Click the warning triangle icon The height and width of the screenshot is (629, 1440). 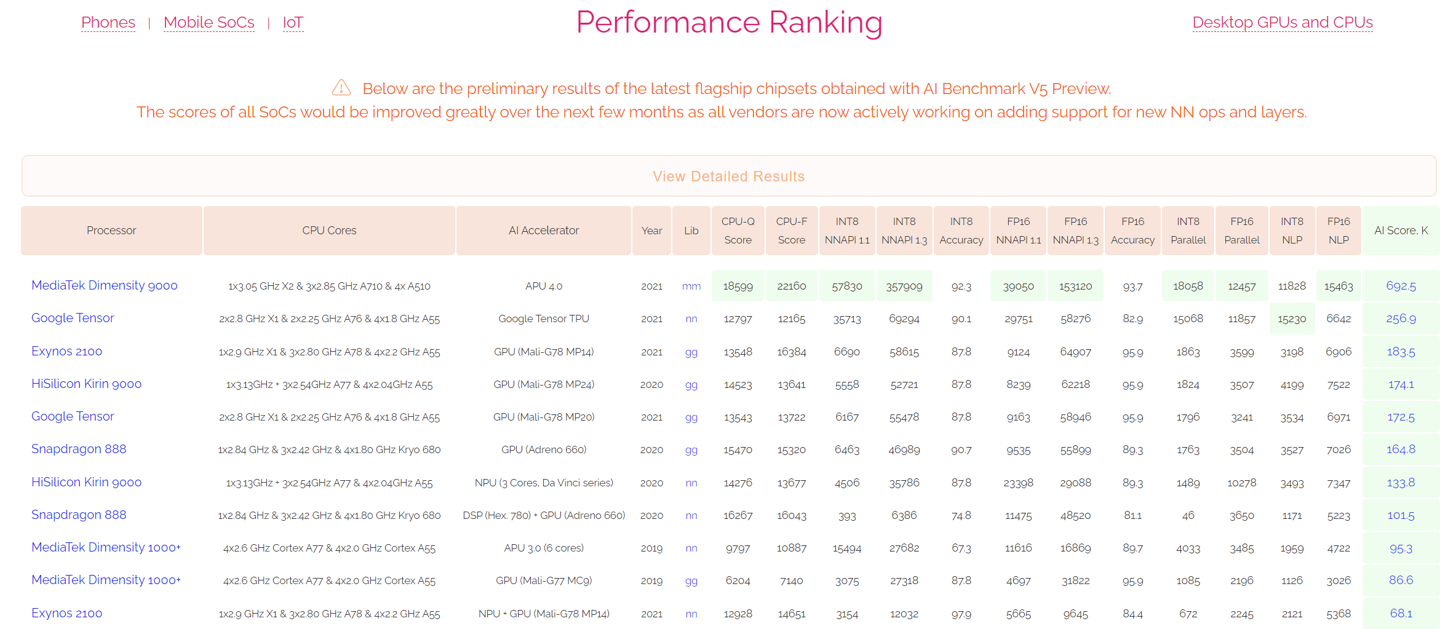341,88
